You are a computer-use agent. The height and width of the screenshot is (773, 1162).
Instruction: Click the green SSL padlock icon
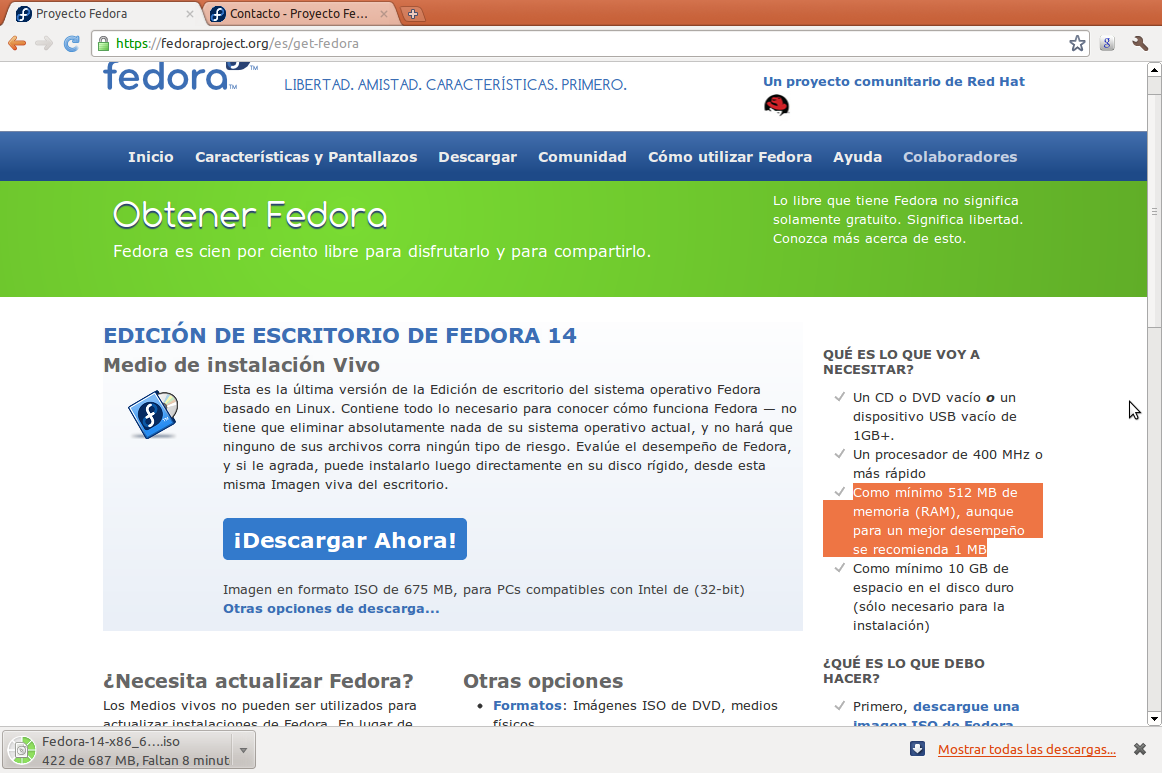click(x=104, y=44)
